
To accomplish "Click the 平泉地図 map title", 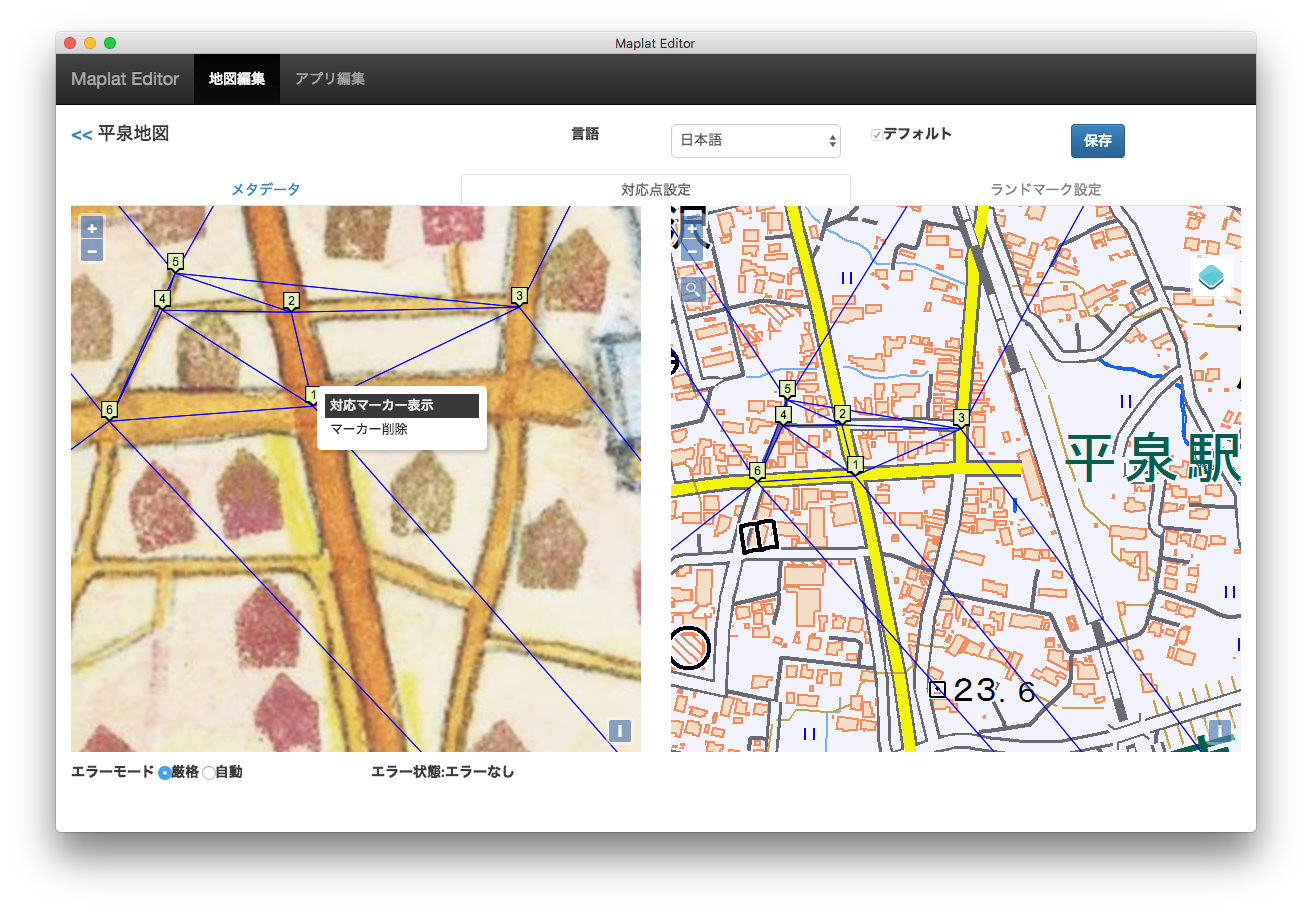I will coord(133,133).
